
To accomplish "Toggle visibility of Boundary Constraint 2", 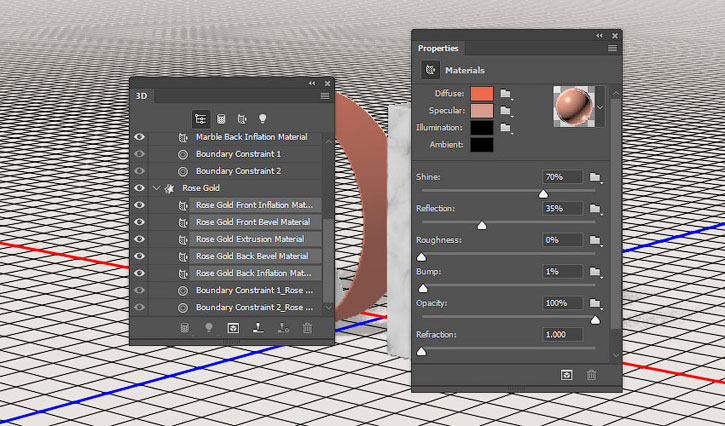I will pyautogui.click(x=139, y=171).
